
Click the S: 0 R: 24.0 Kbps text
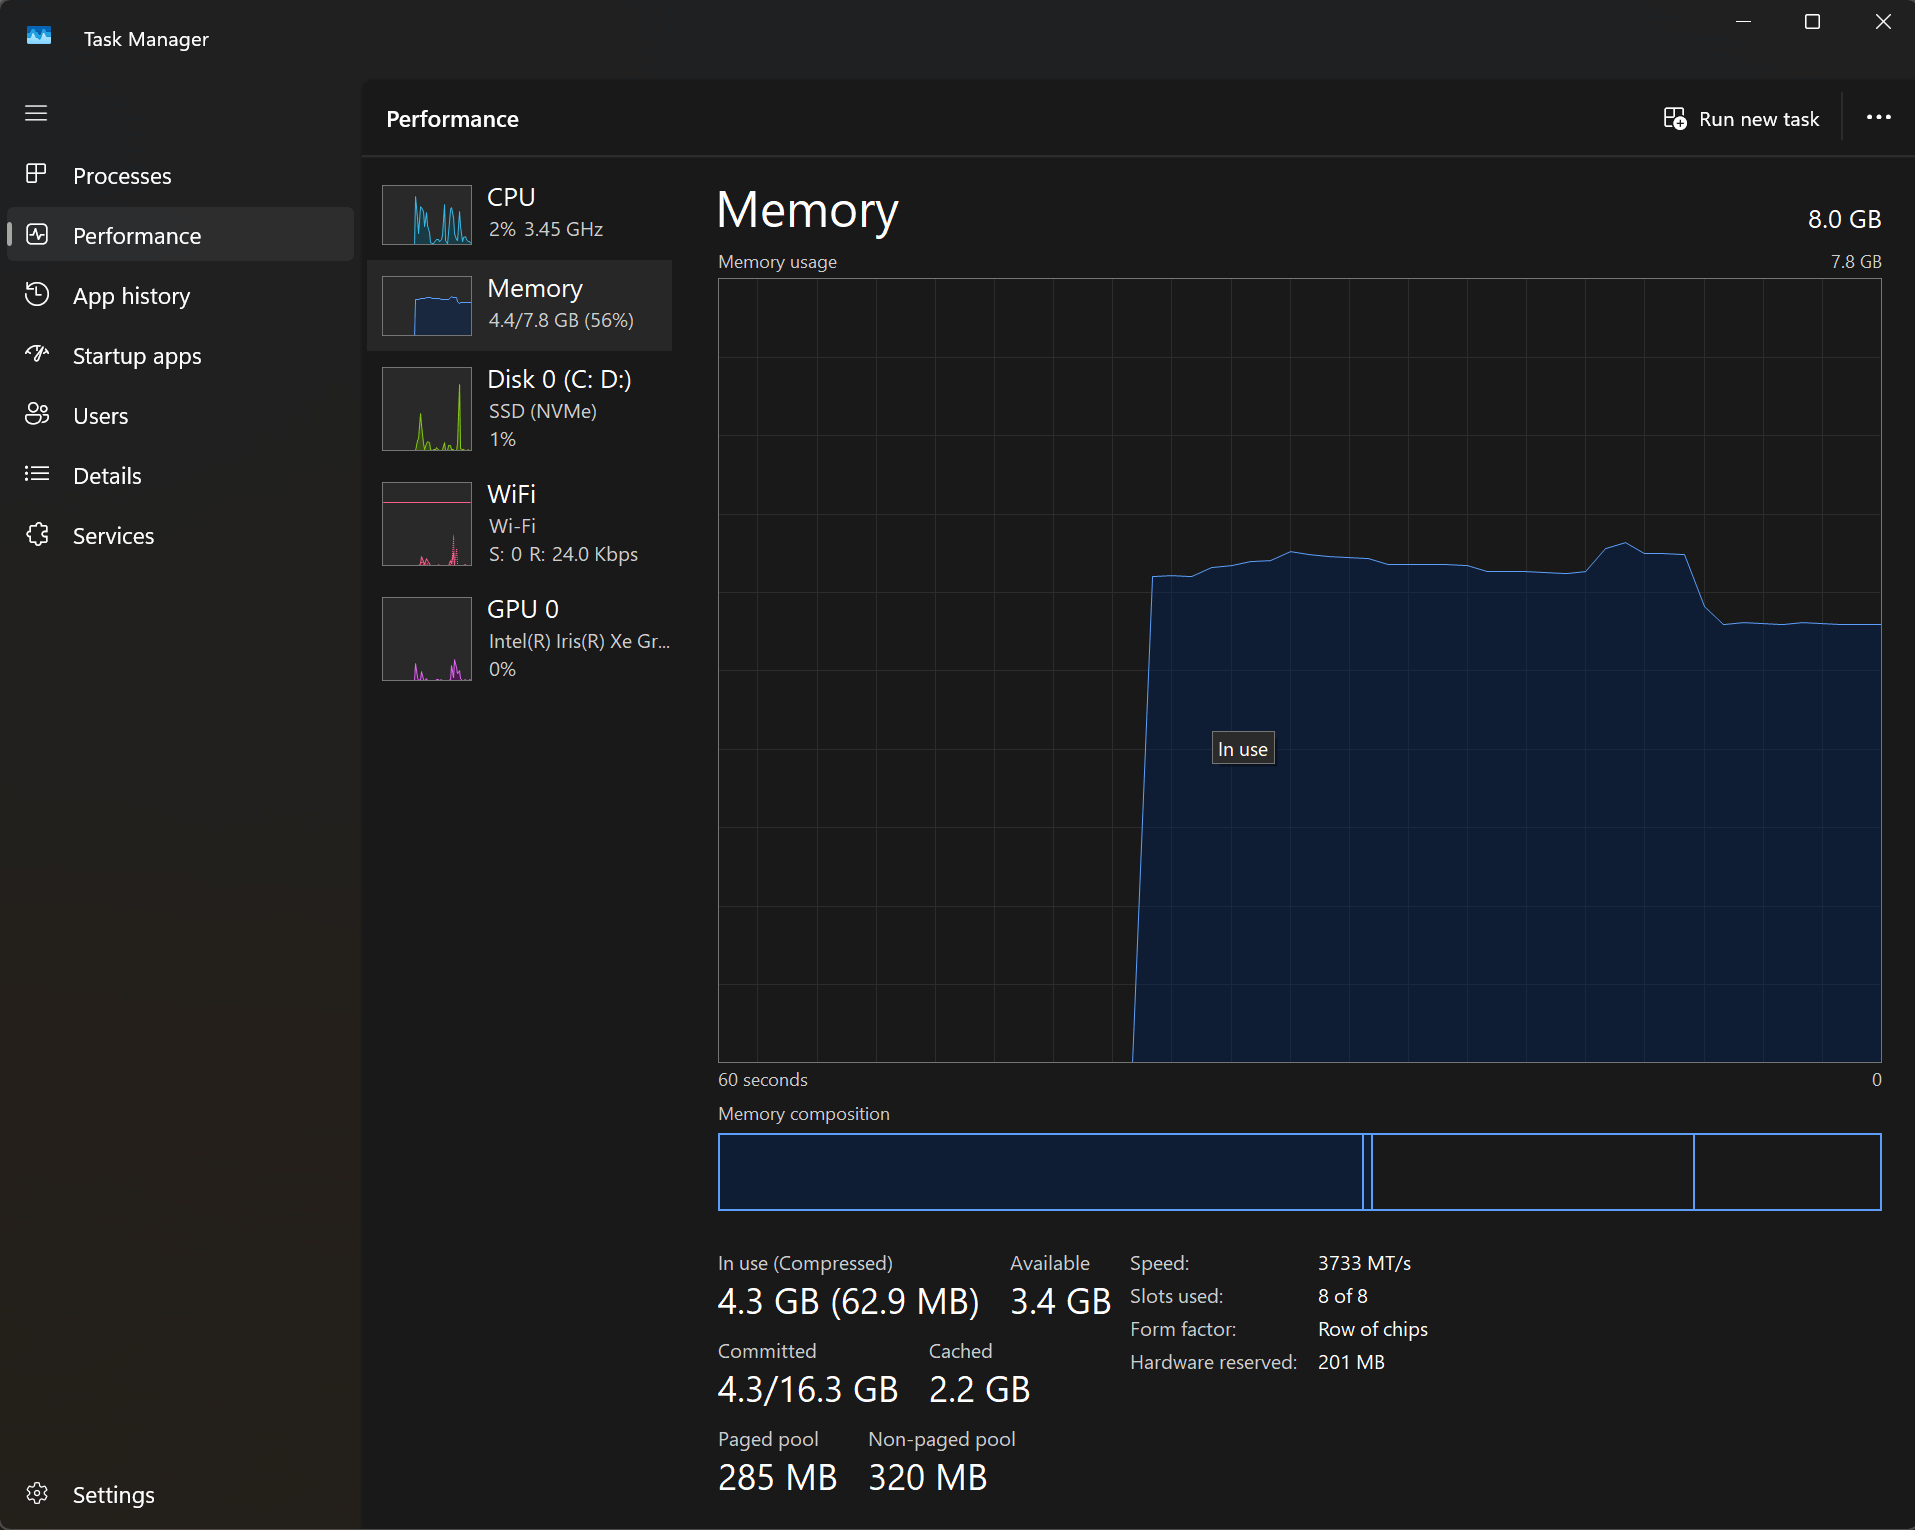(x=563, y=554)
